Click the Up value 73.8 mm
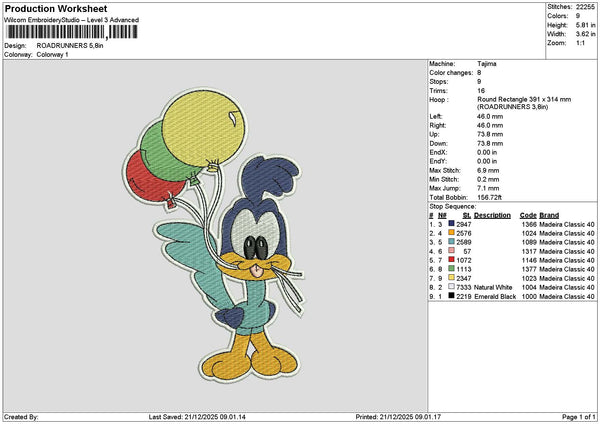Screen dimensions: 600x424 click(x=490, y=134)
